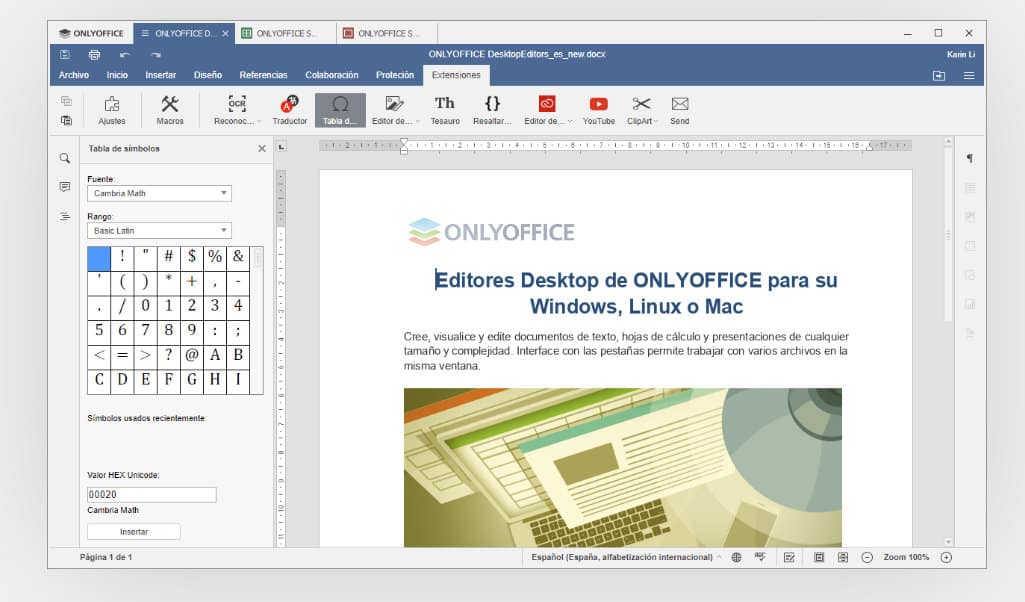Open the Macros tool
The width and height of the screenshot is (1025, 602).
tap(170, 109)
